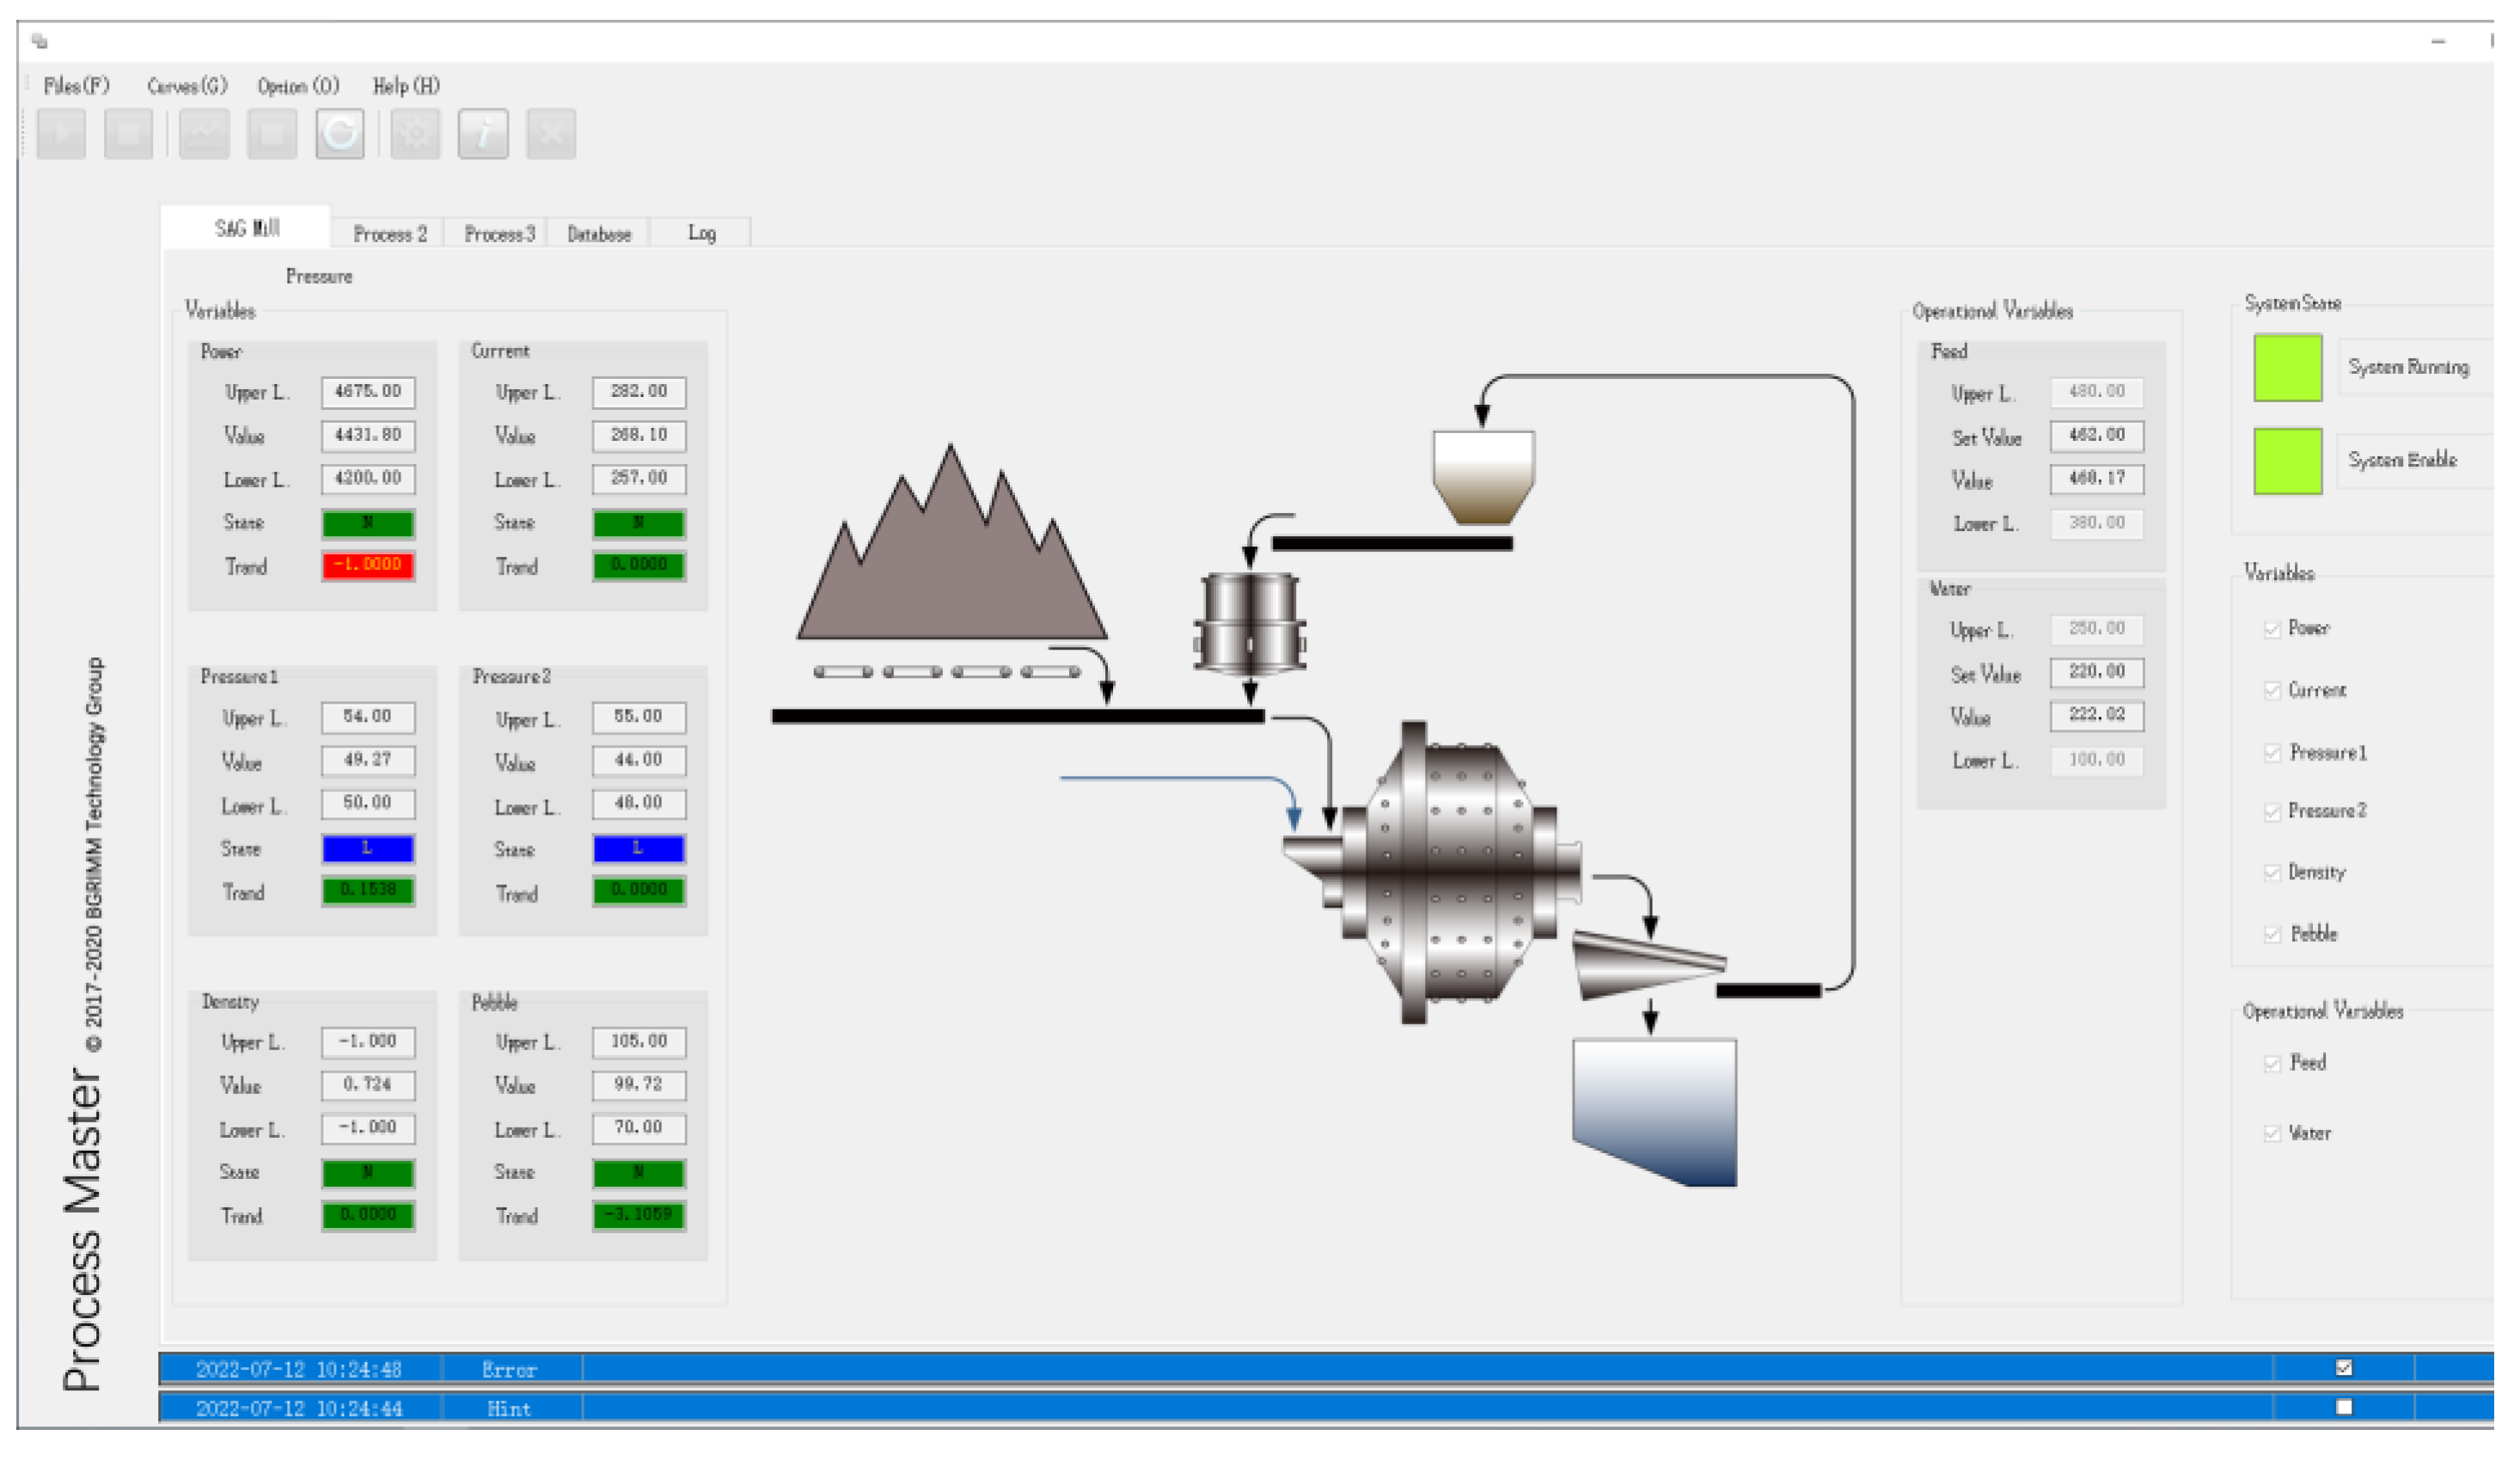The image size is (2520, 1466).
Task: Click the SAG mill image in diagram
Action: point(1438,872)
